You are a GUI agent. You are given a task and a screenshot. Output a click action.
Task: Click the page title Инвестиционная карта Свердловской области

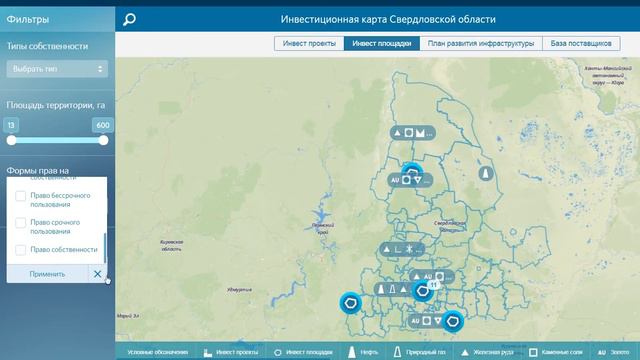pyautogui.click(x=388, y=19)
